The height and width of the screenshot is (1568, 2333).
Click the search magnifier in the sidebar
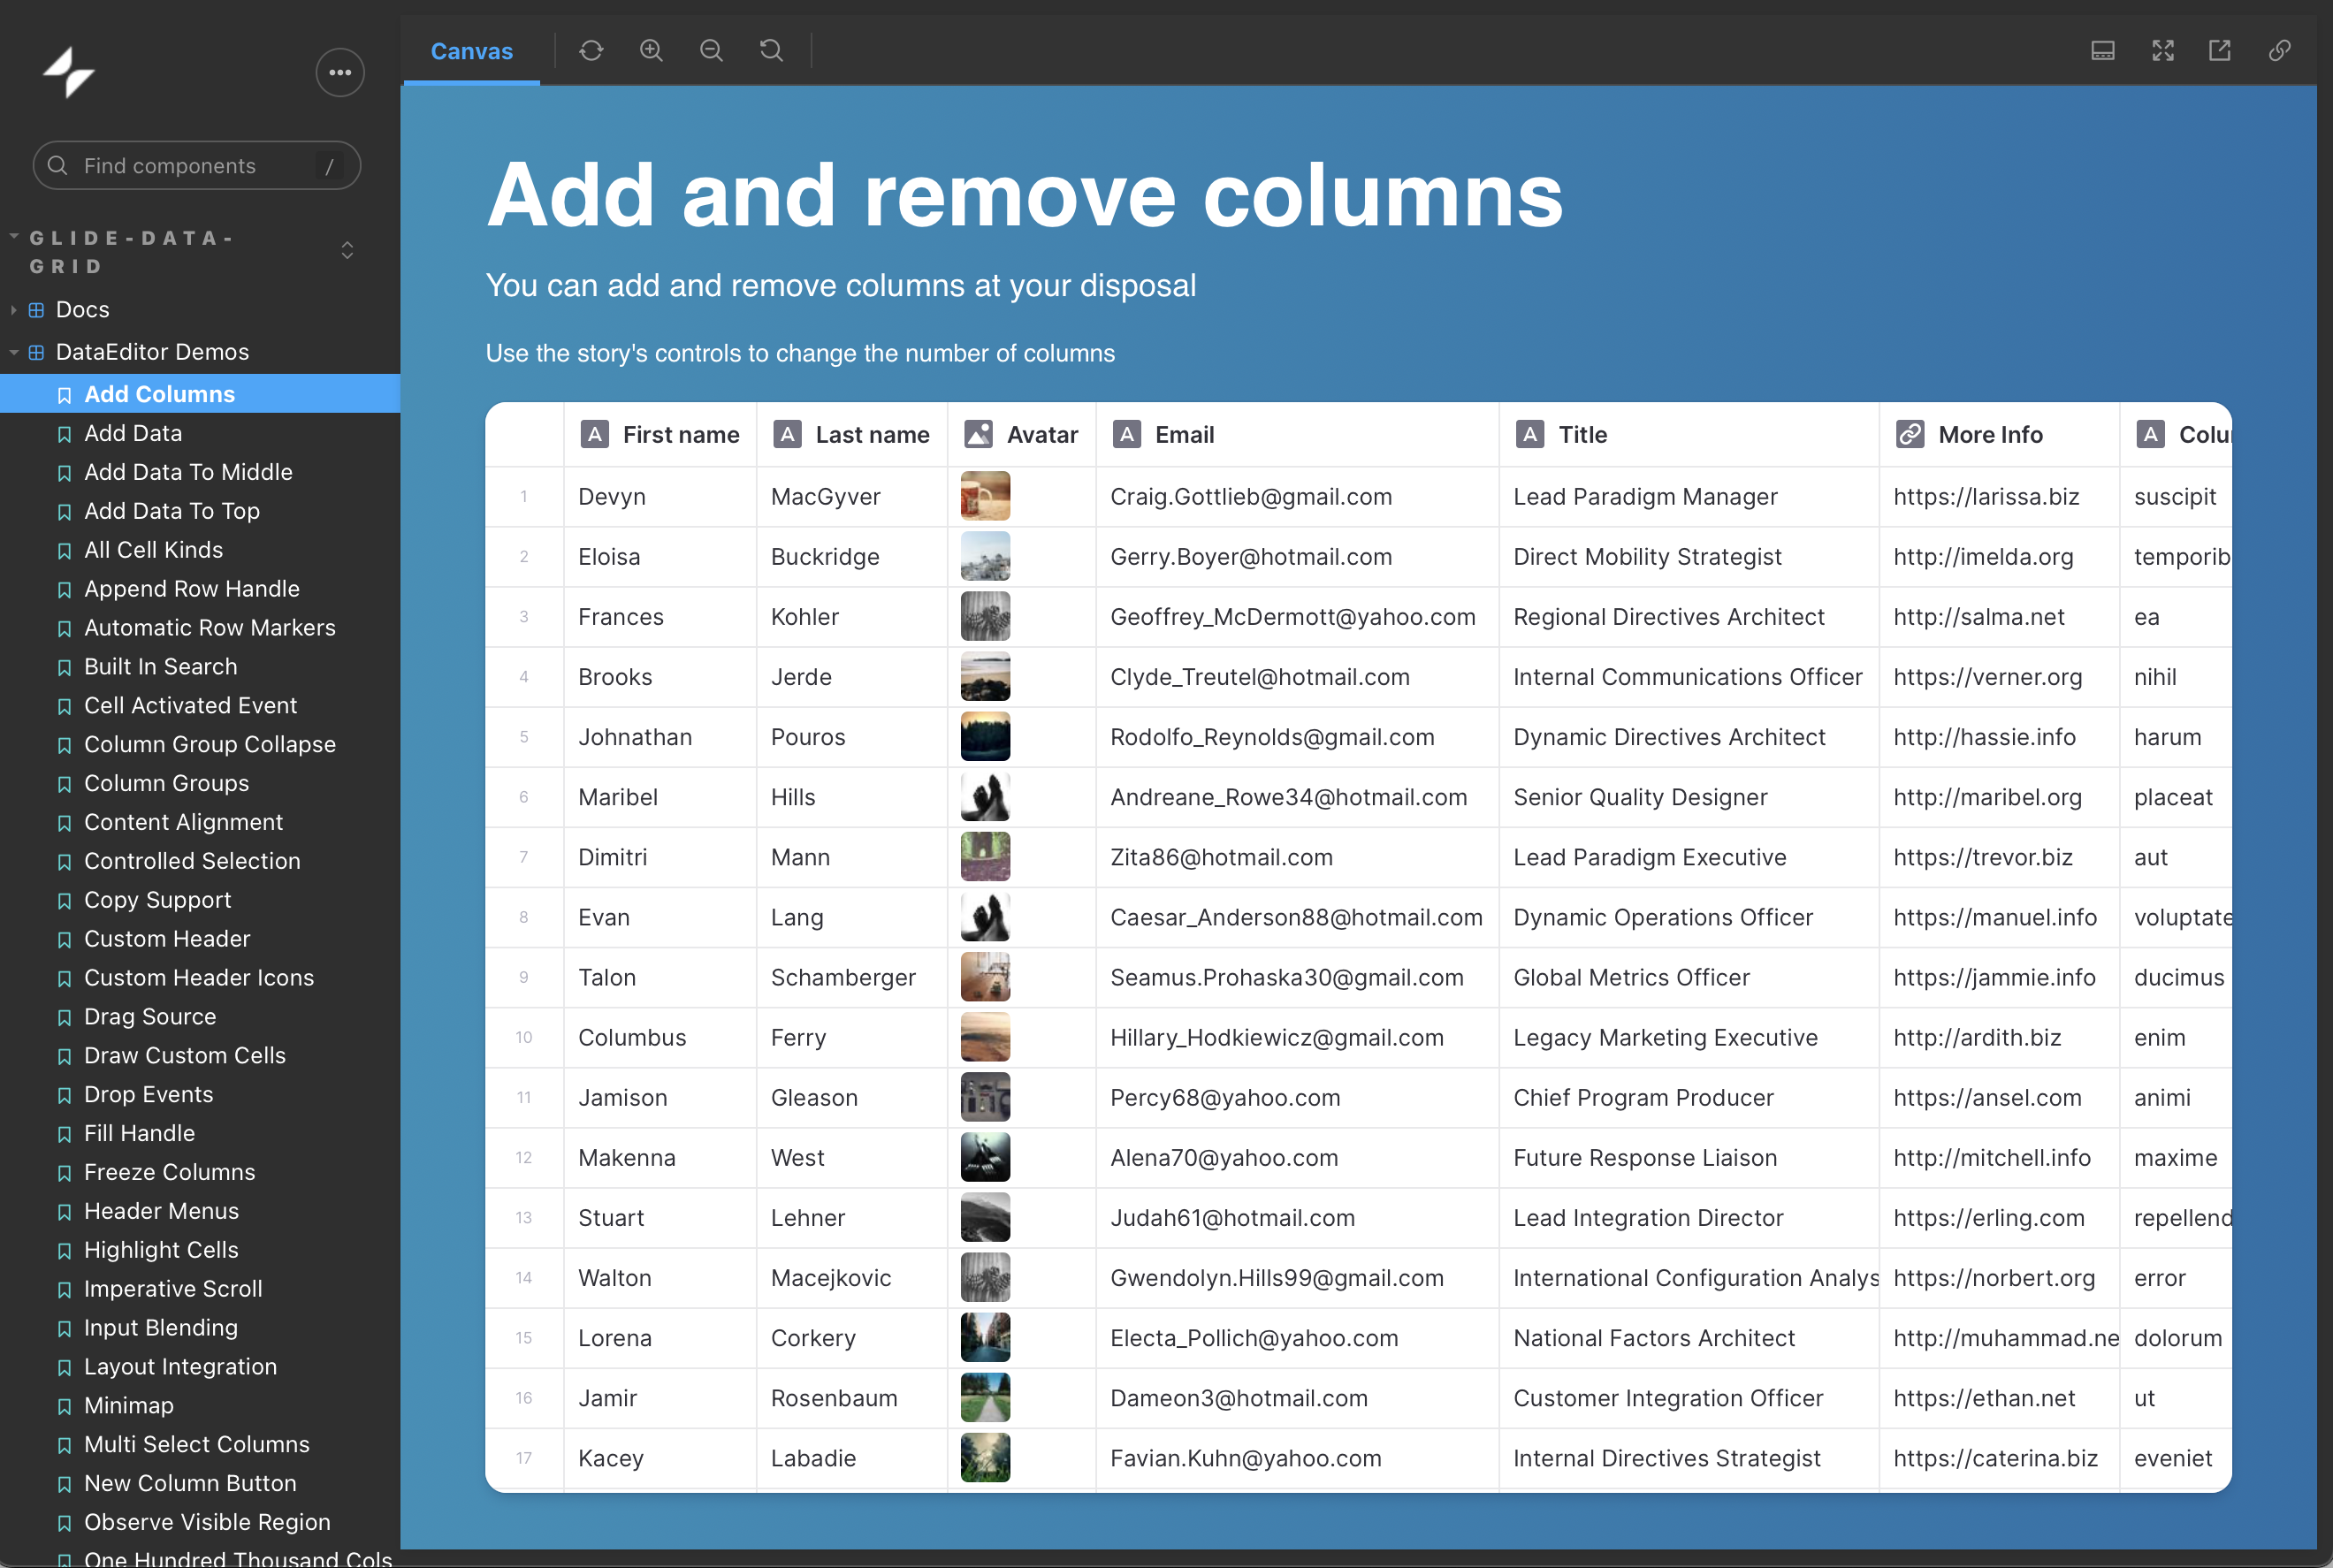[57, 165]
